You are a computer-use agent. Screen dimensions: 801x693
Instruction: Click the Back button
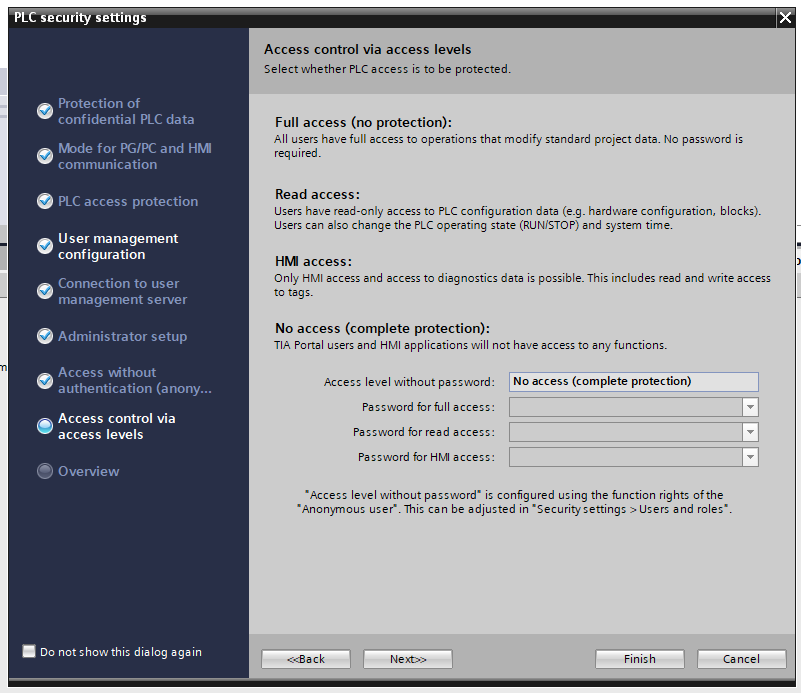click(x=306, y=659)
